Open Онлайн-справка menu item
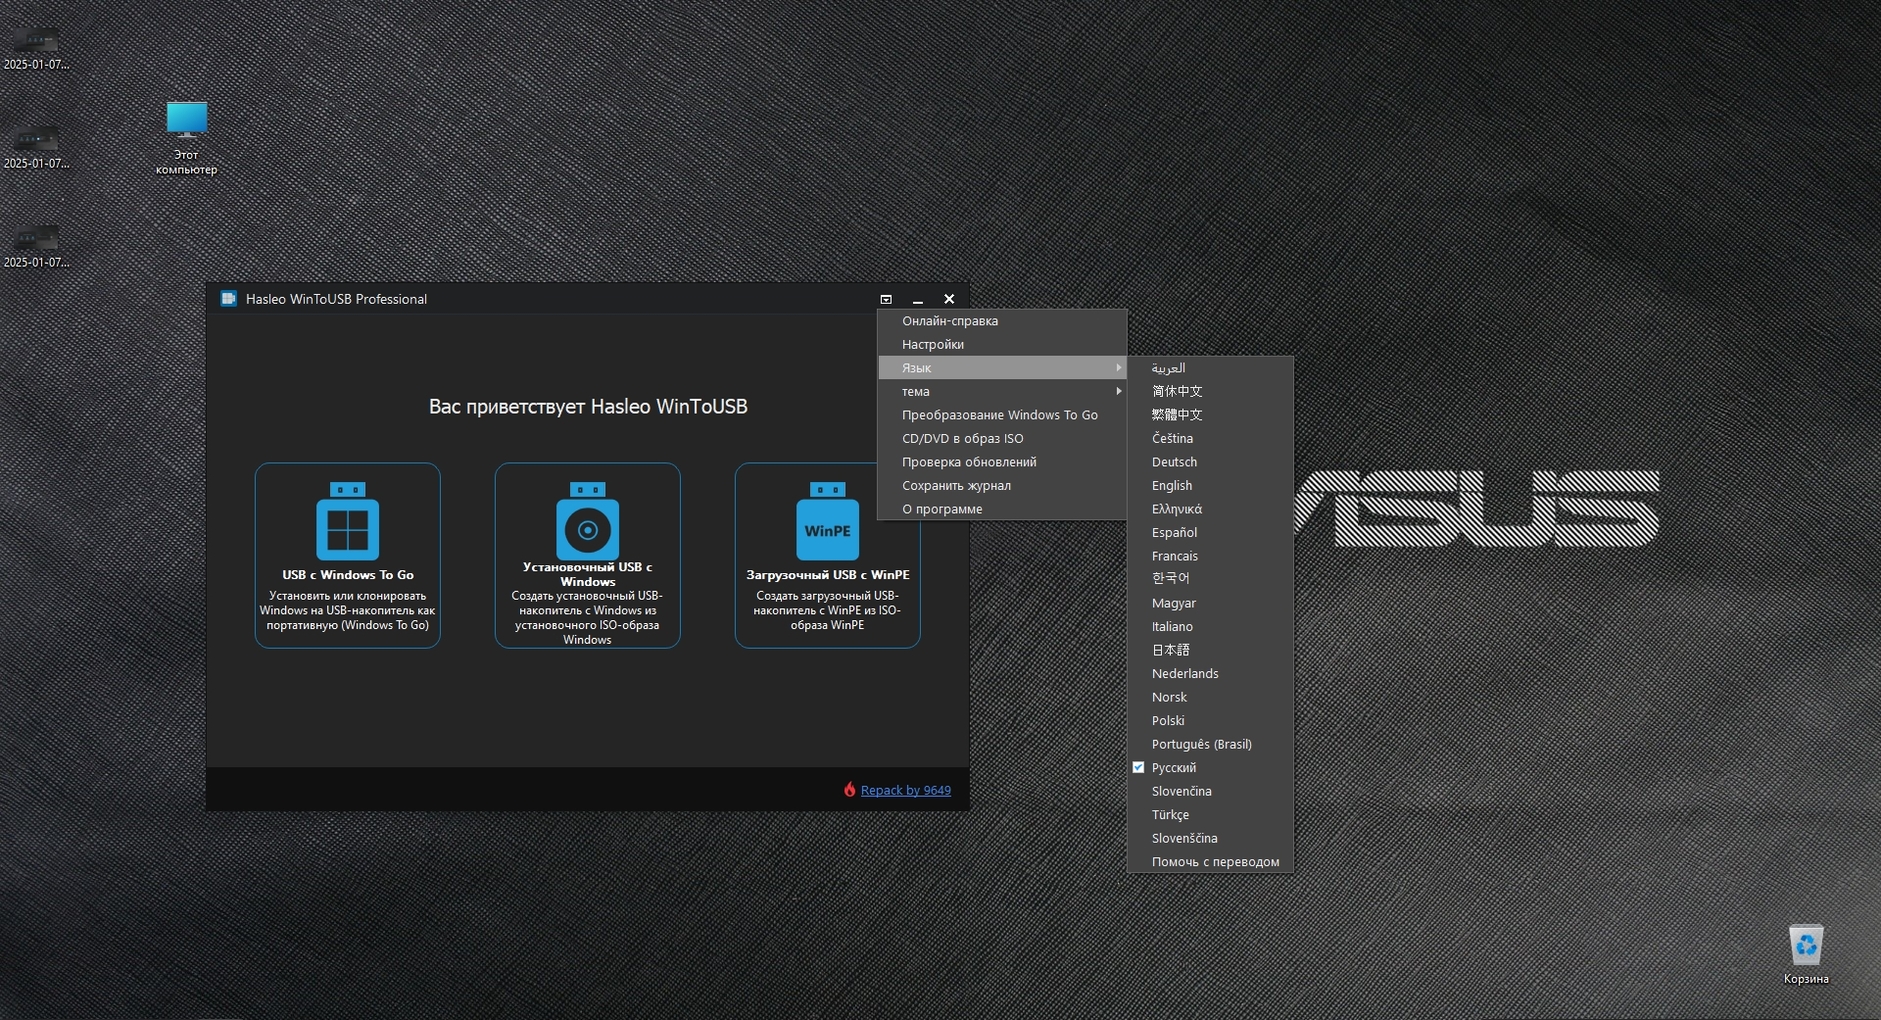Viewport: 1881px width, 1020px height. coord(1002,321)
